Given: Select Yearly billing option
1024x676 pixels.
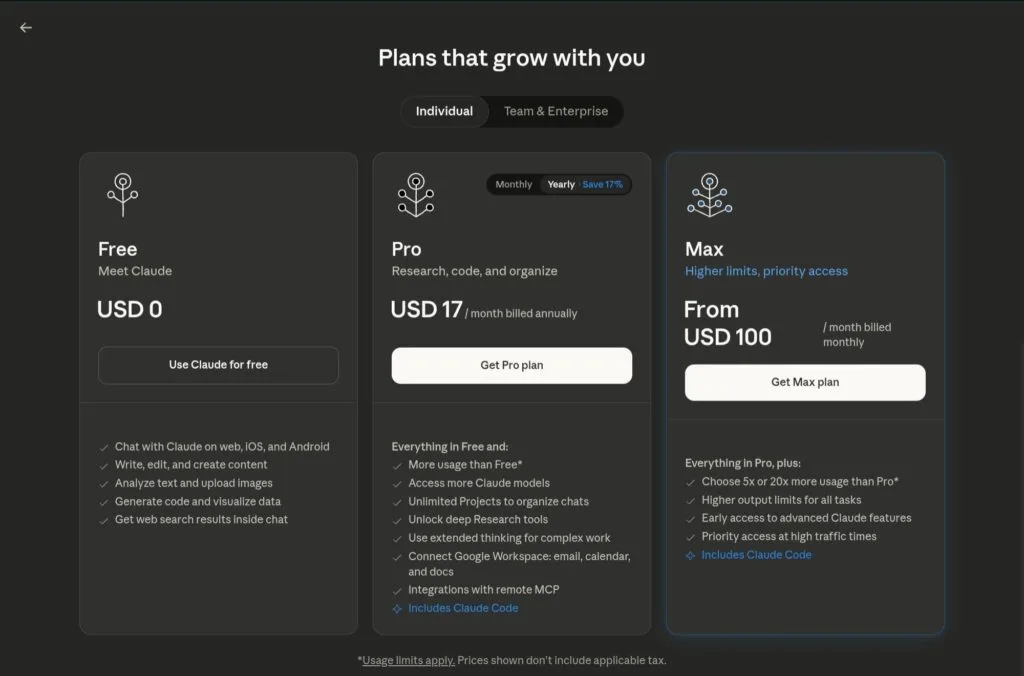Looking at the screenshot, I should click(x=561, y=184).
